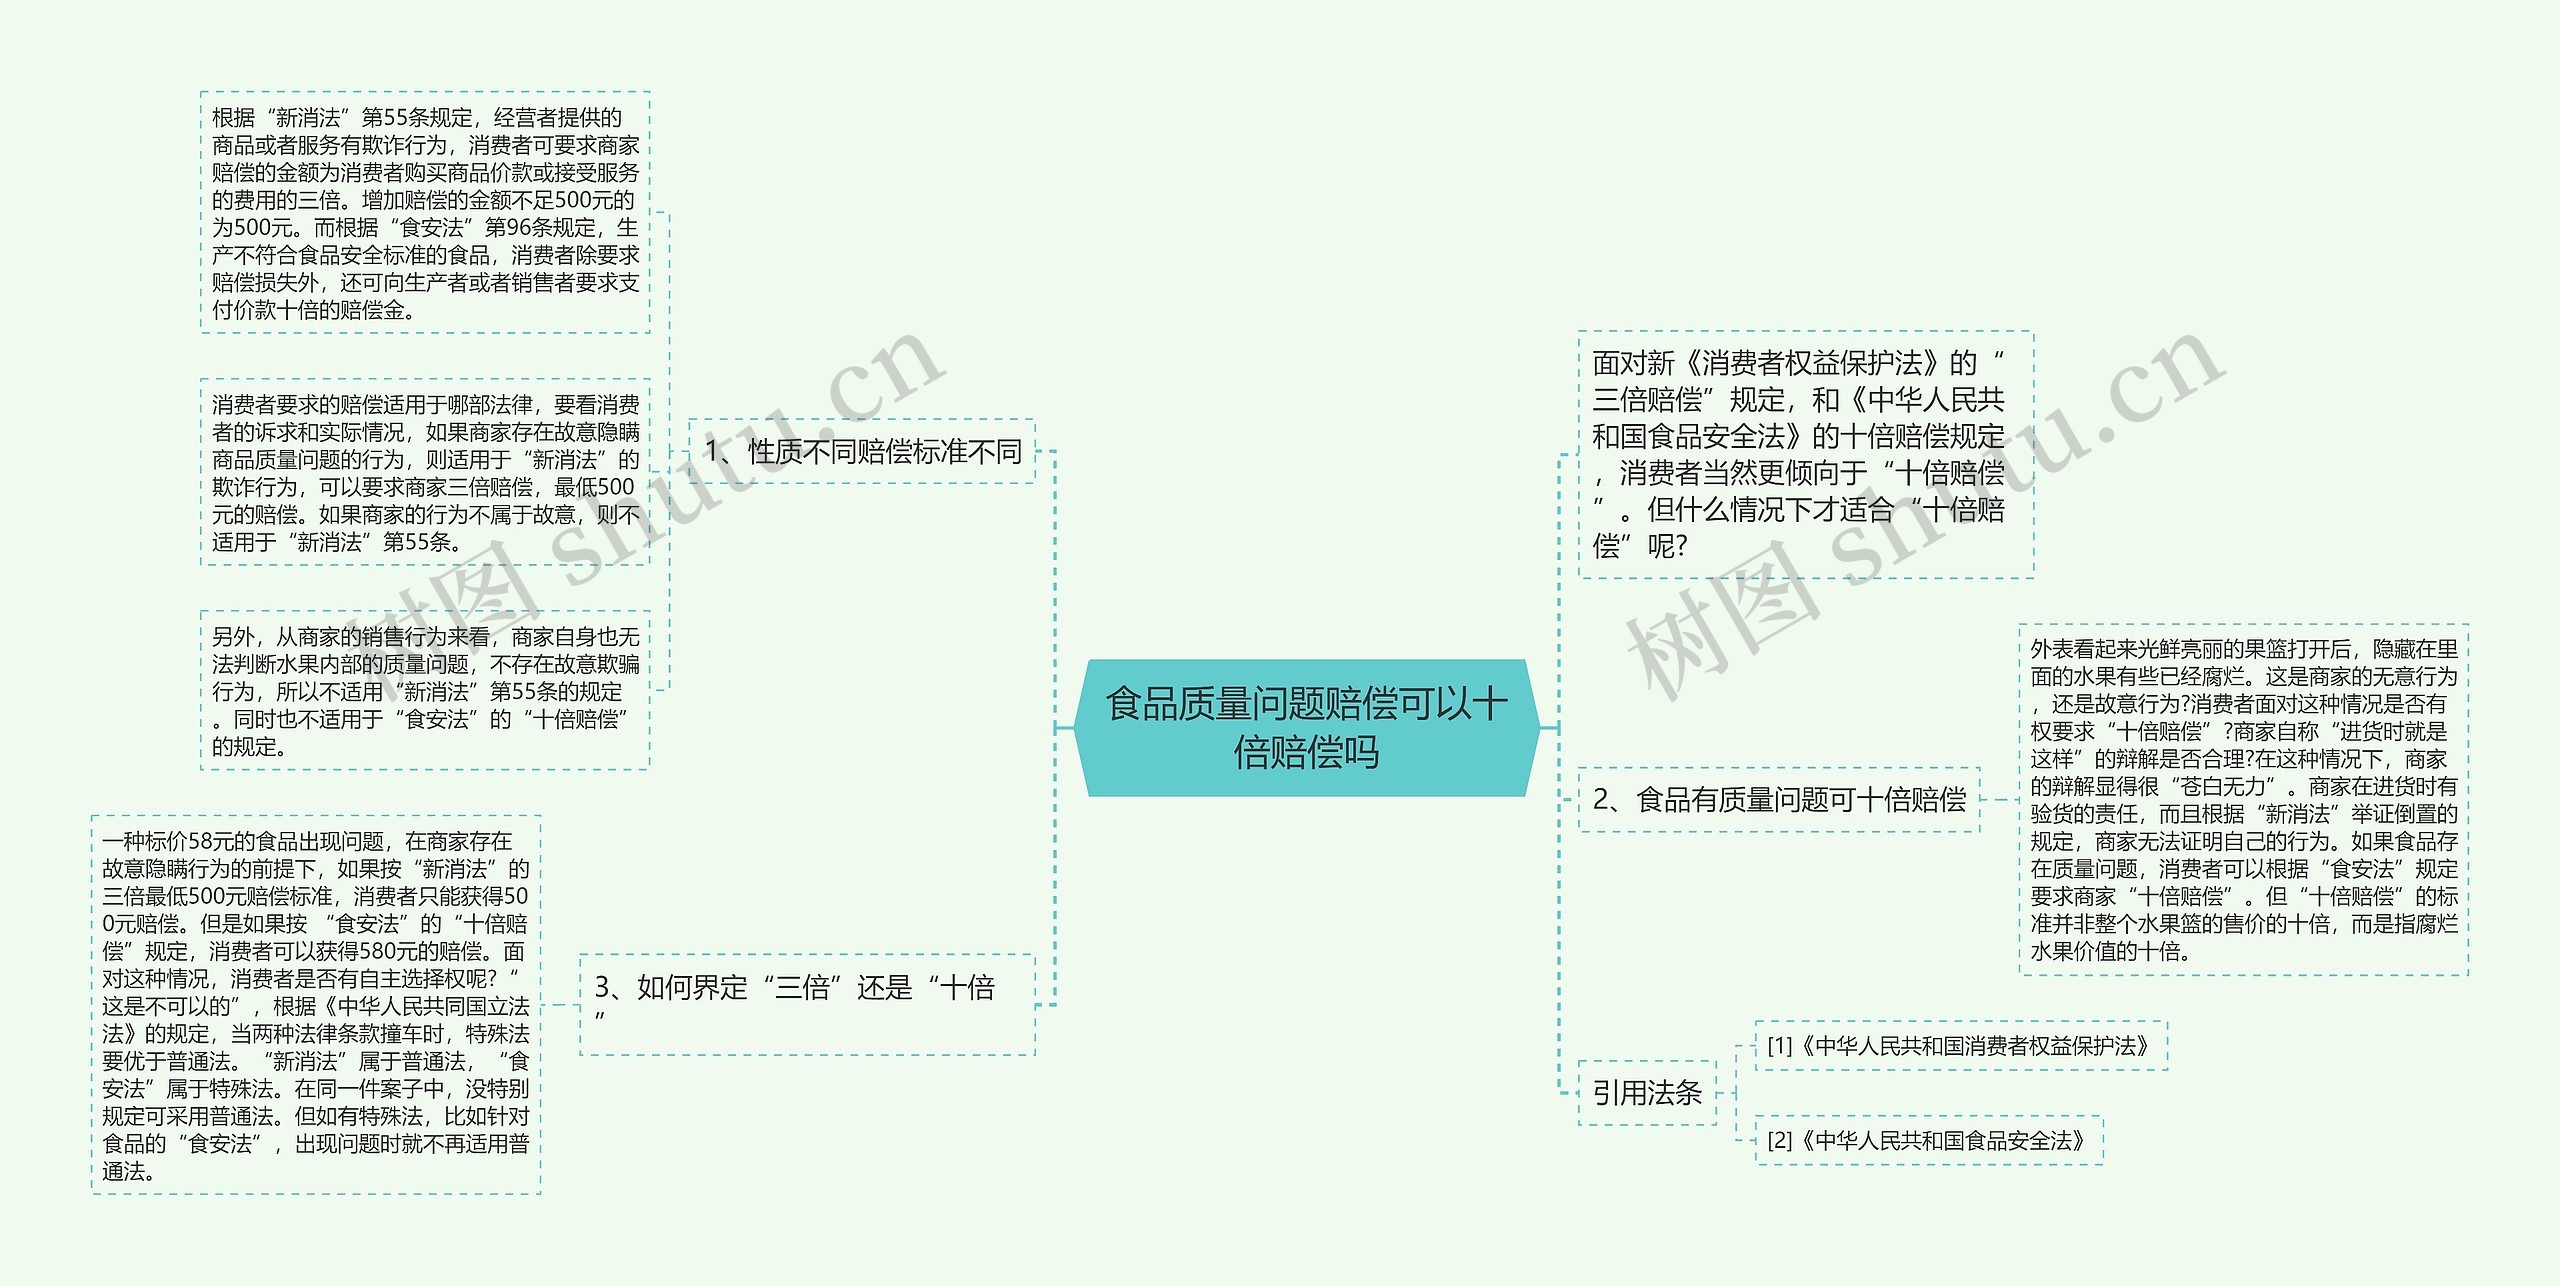Open reference [2]《中华人民共和国食品安全法》
2560x1286 pixels.
coord(1928,1140)
